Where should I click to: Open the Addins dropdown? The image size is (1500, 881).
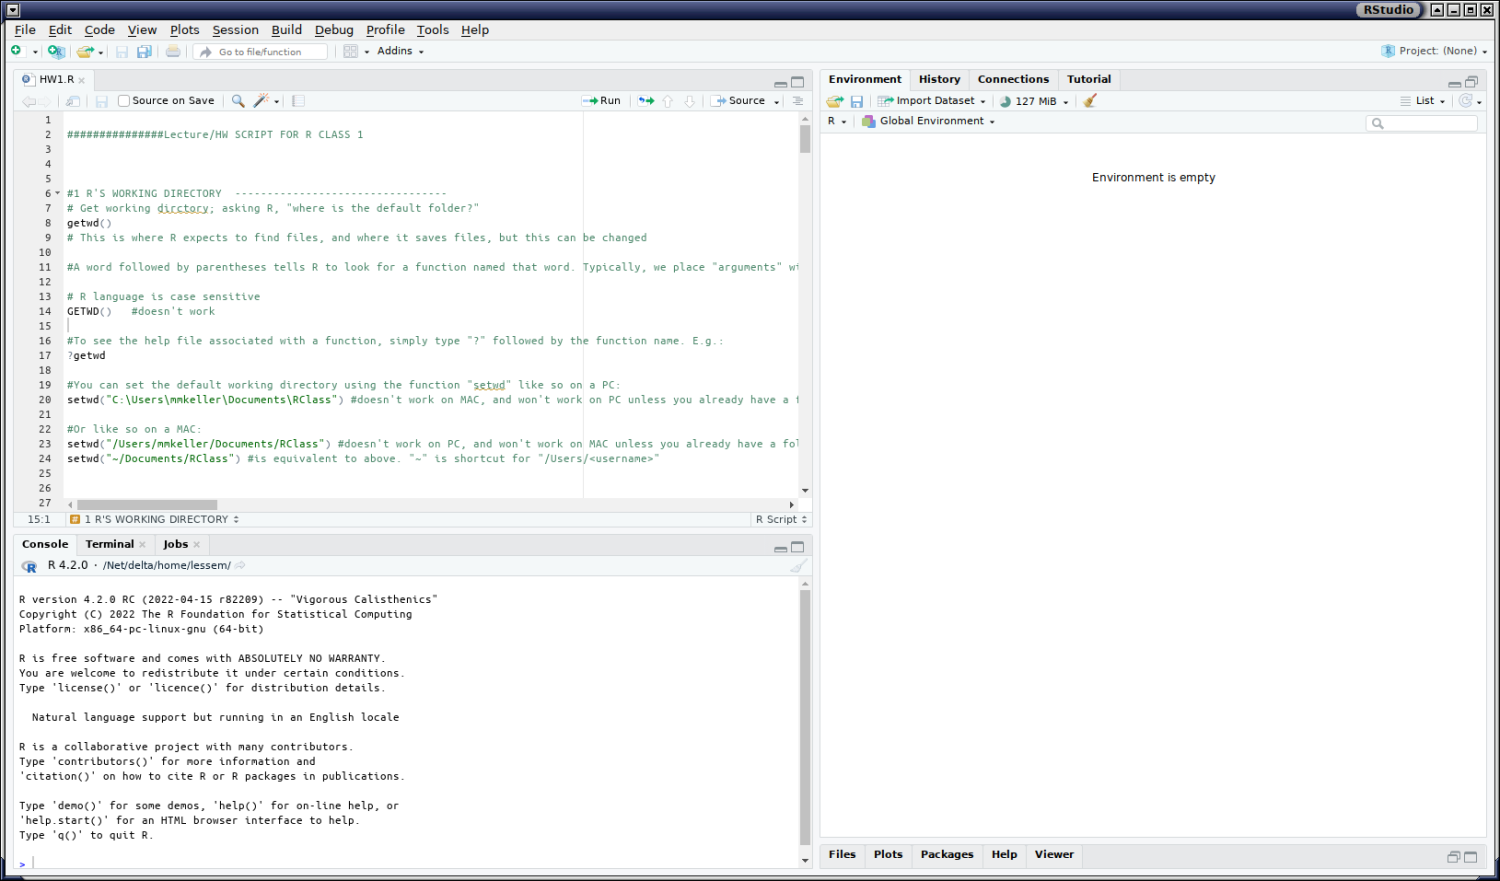(400, 51)
